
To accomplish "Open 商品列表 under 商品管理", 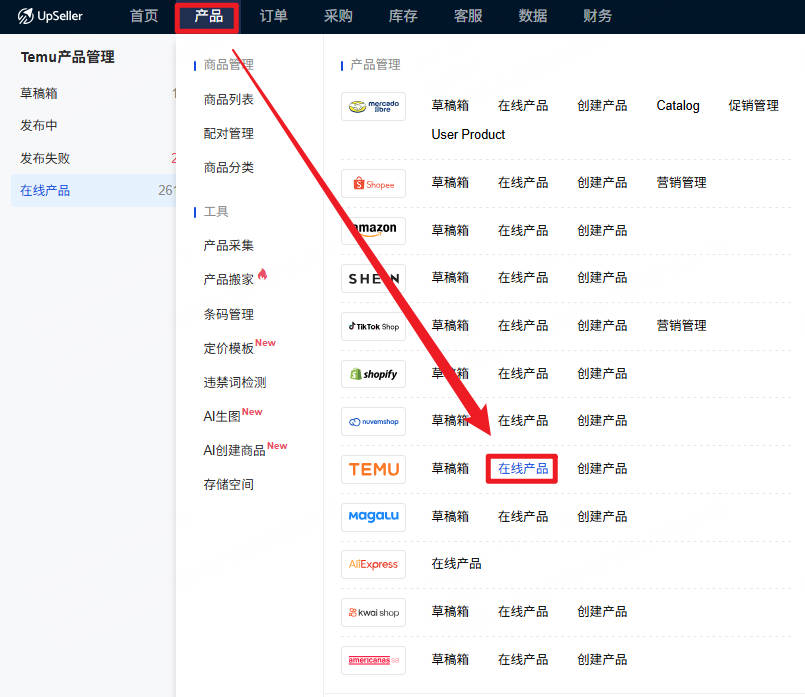I will (228, 100).
